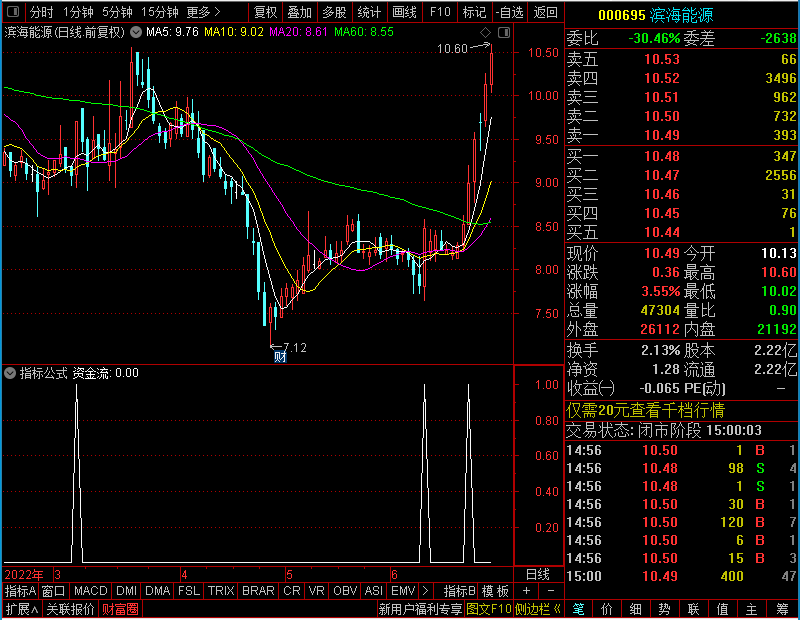Screen dimensions: 800x620
Task: Select the 笔 tick-by-tick tab
Action: [578, 609]
